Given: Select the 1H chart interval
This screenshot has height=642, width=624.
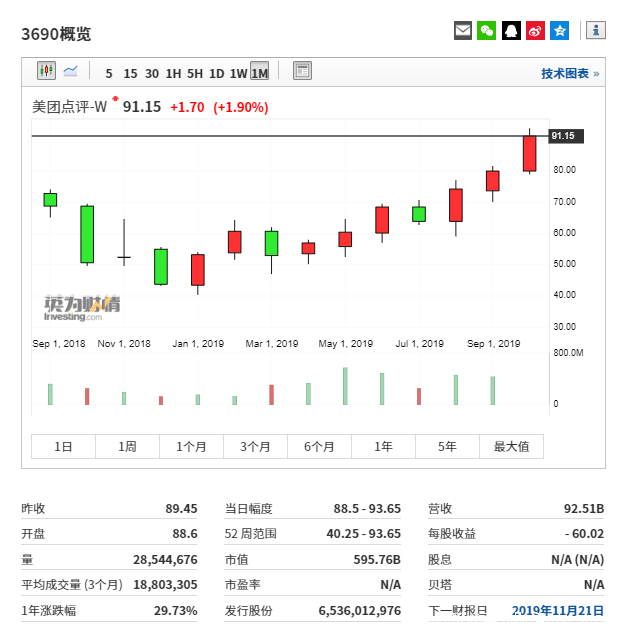Looking at the screenshot, I should (x=173, y=74).
